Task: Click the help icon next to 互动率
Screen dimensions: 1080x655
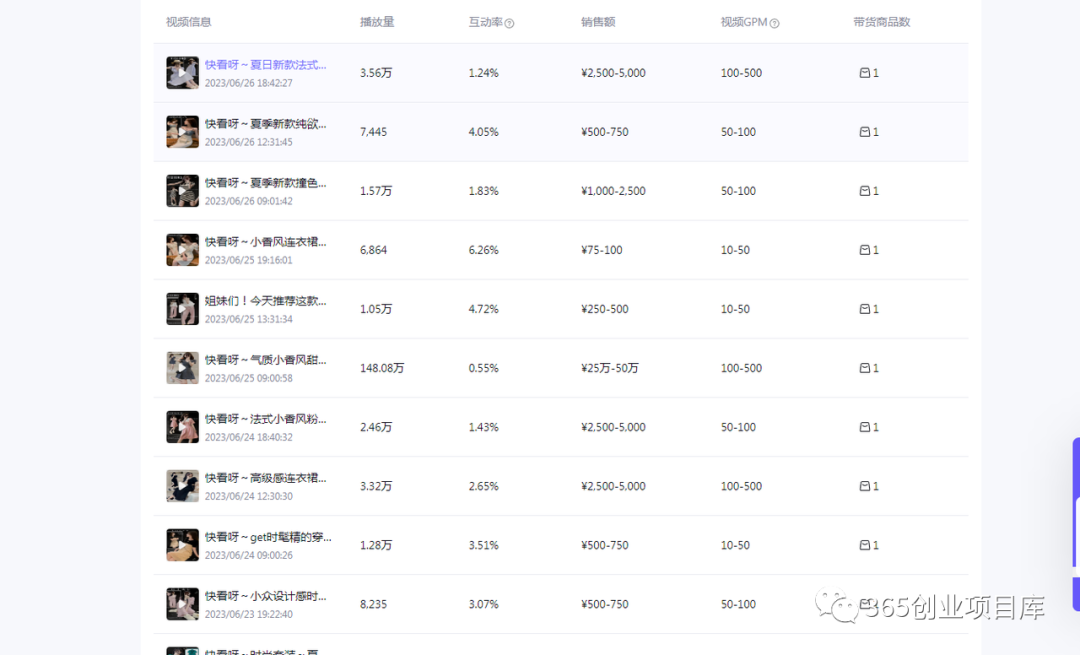Action: pyautogui.click(x=509, y=23)
